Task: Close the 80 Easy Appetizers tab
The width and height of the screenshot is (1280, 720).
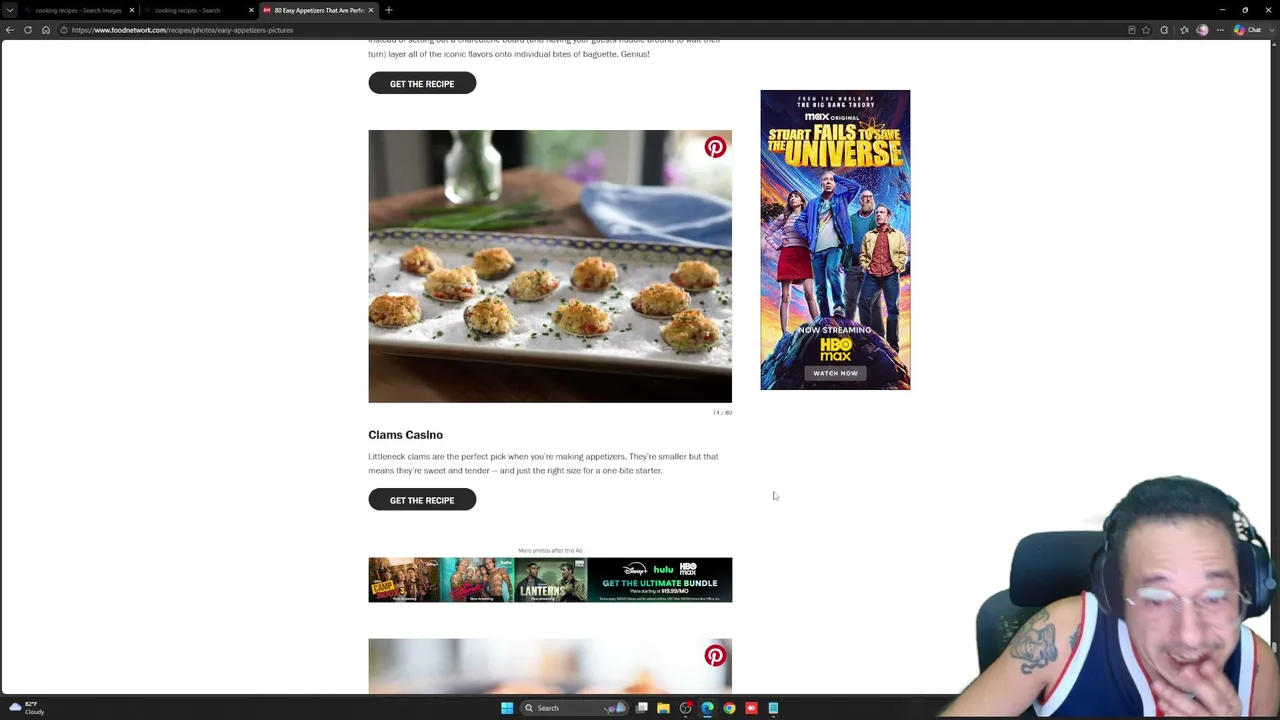Action: click(371, 10)
